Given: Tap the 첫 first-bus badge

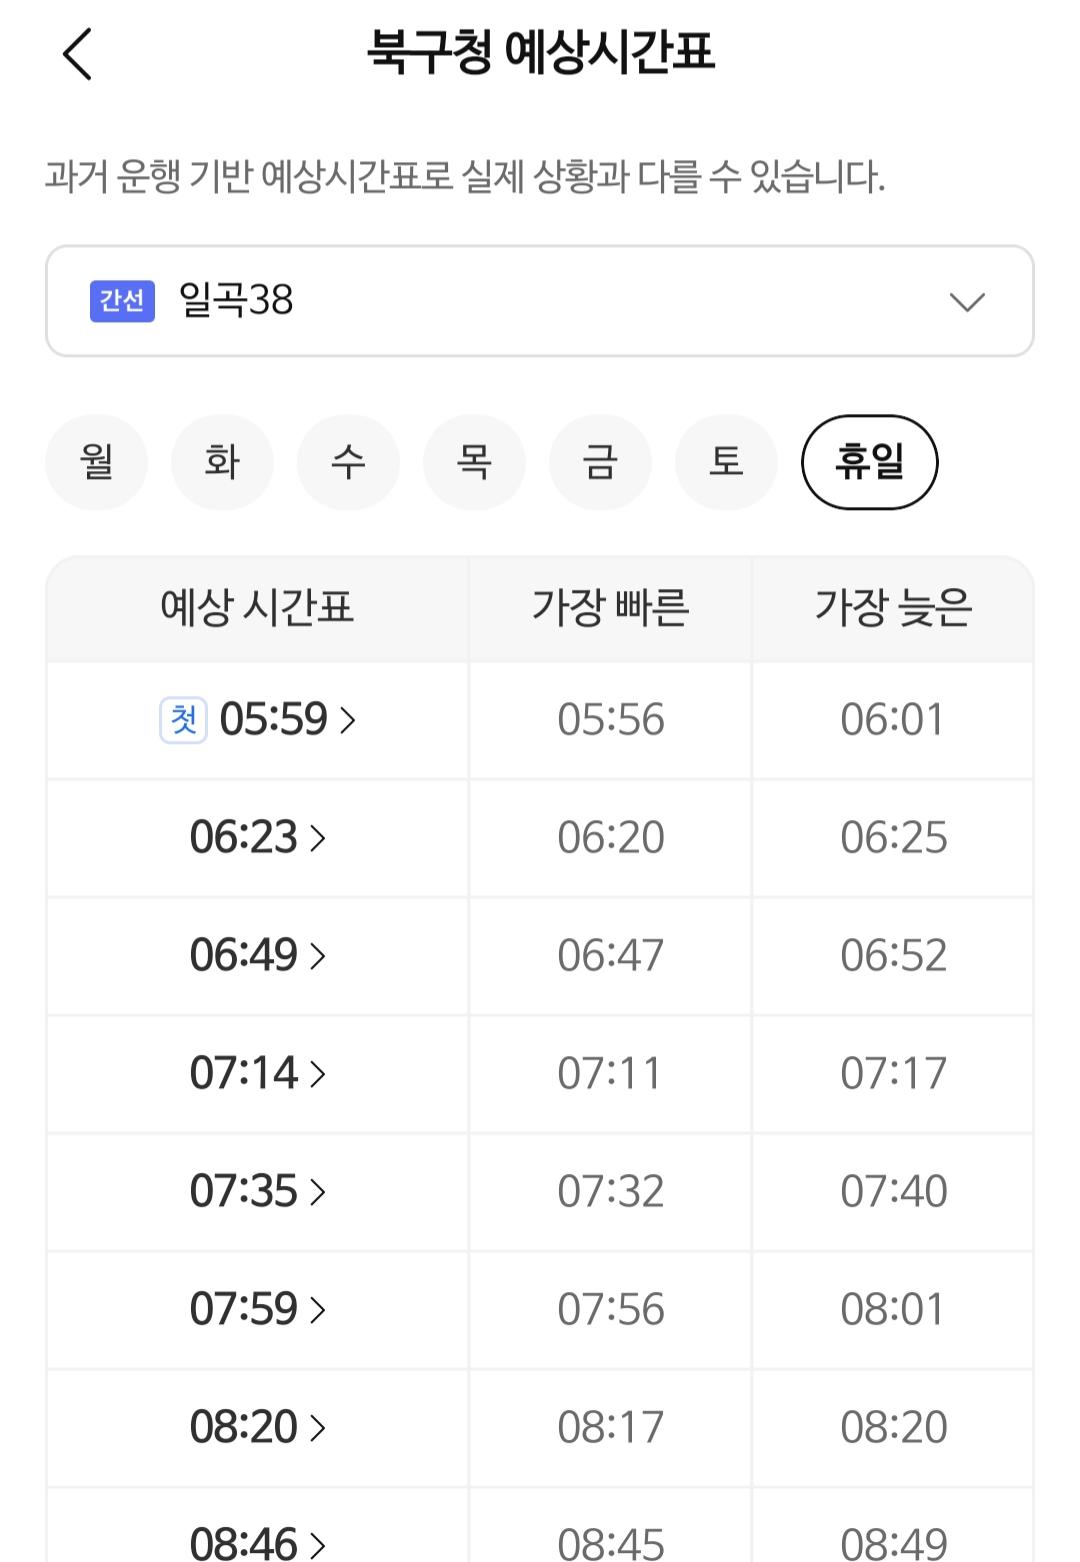Looking at the screenshot, I should [183, 720].
